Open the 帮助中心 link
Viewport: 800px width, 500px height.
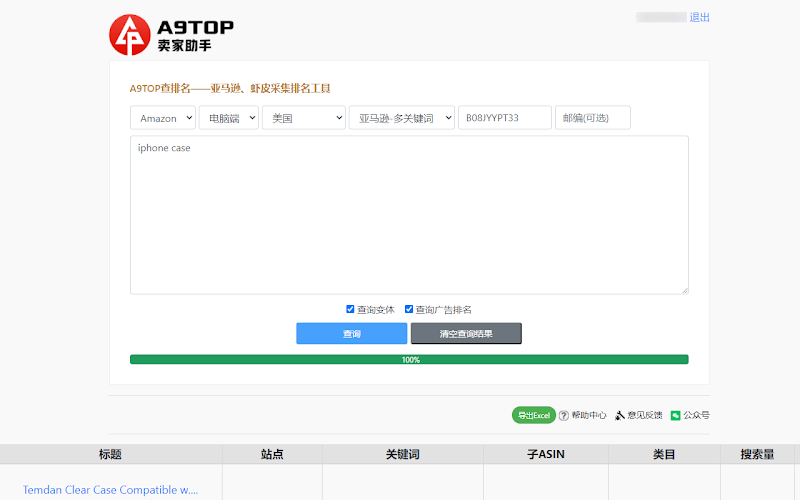pos(589,415)
